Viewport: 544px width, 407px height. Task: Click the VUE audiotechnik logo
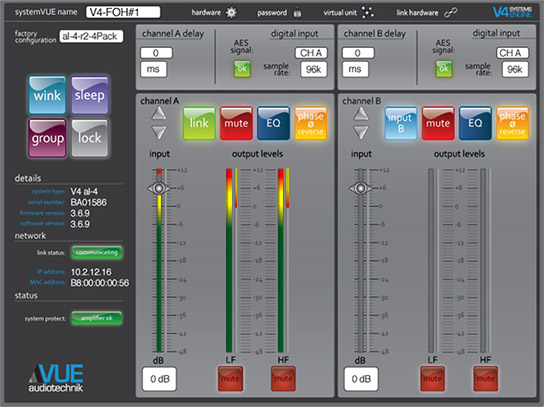(56, 378)
